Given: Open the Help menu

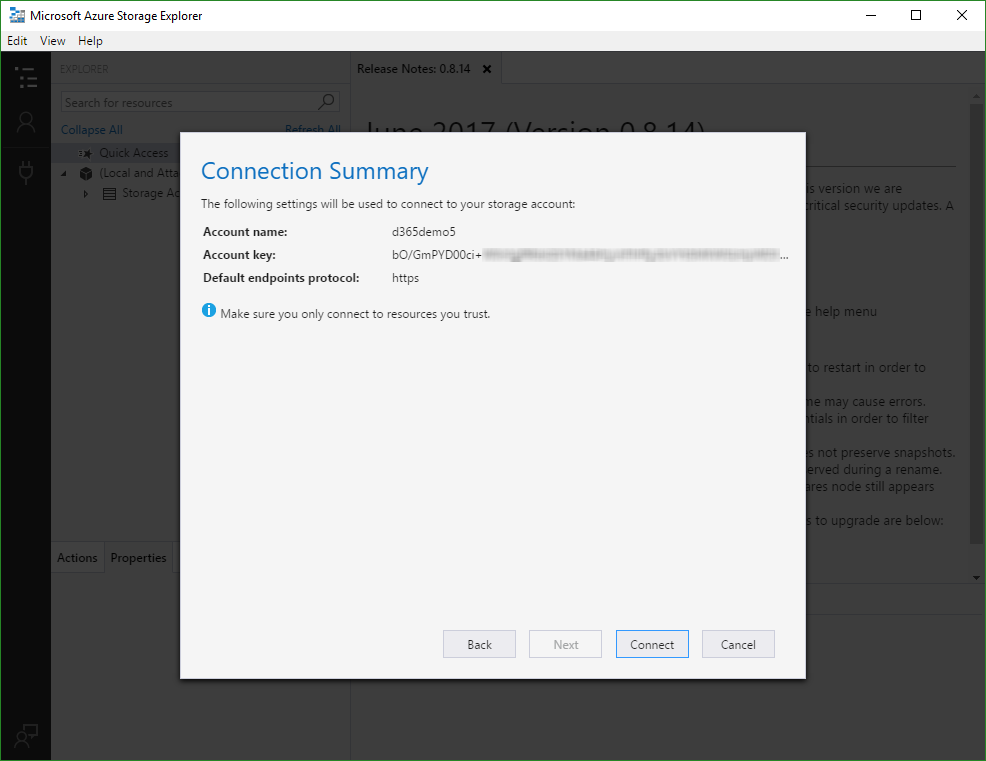Looking at the screenshot, I should coord(91,41).
